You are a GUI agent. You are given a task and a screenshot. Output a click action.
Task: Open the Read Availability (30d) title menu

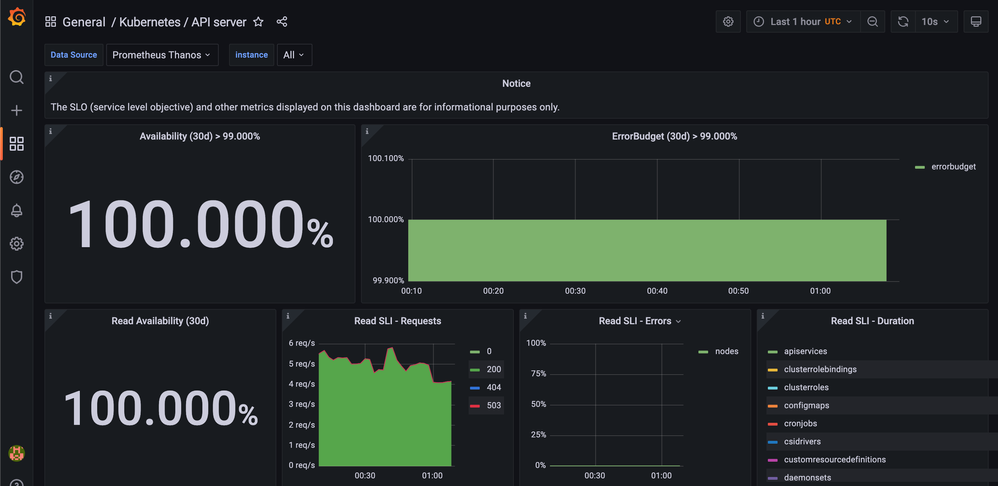point(160,321)
